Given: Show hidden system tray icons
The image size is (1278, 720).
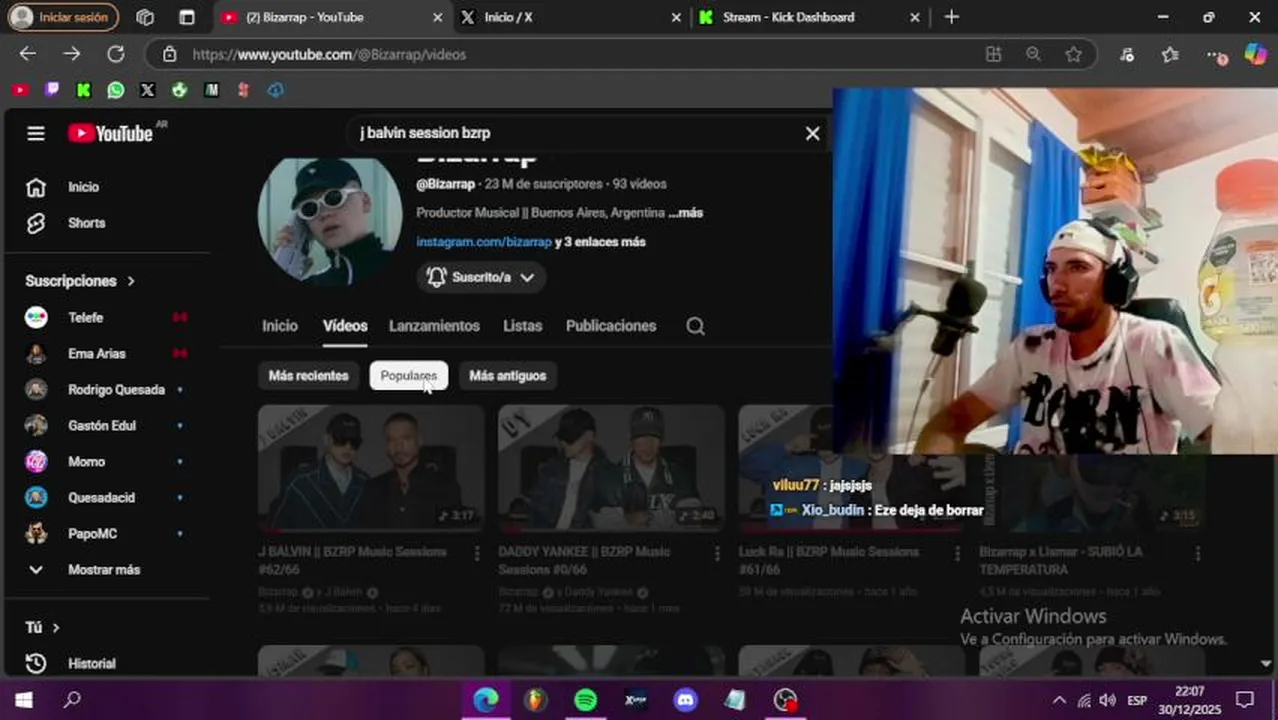Looking at the screenshot, I should point(1059,700).
